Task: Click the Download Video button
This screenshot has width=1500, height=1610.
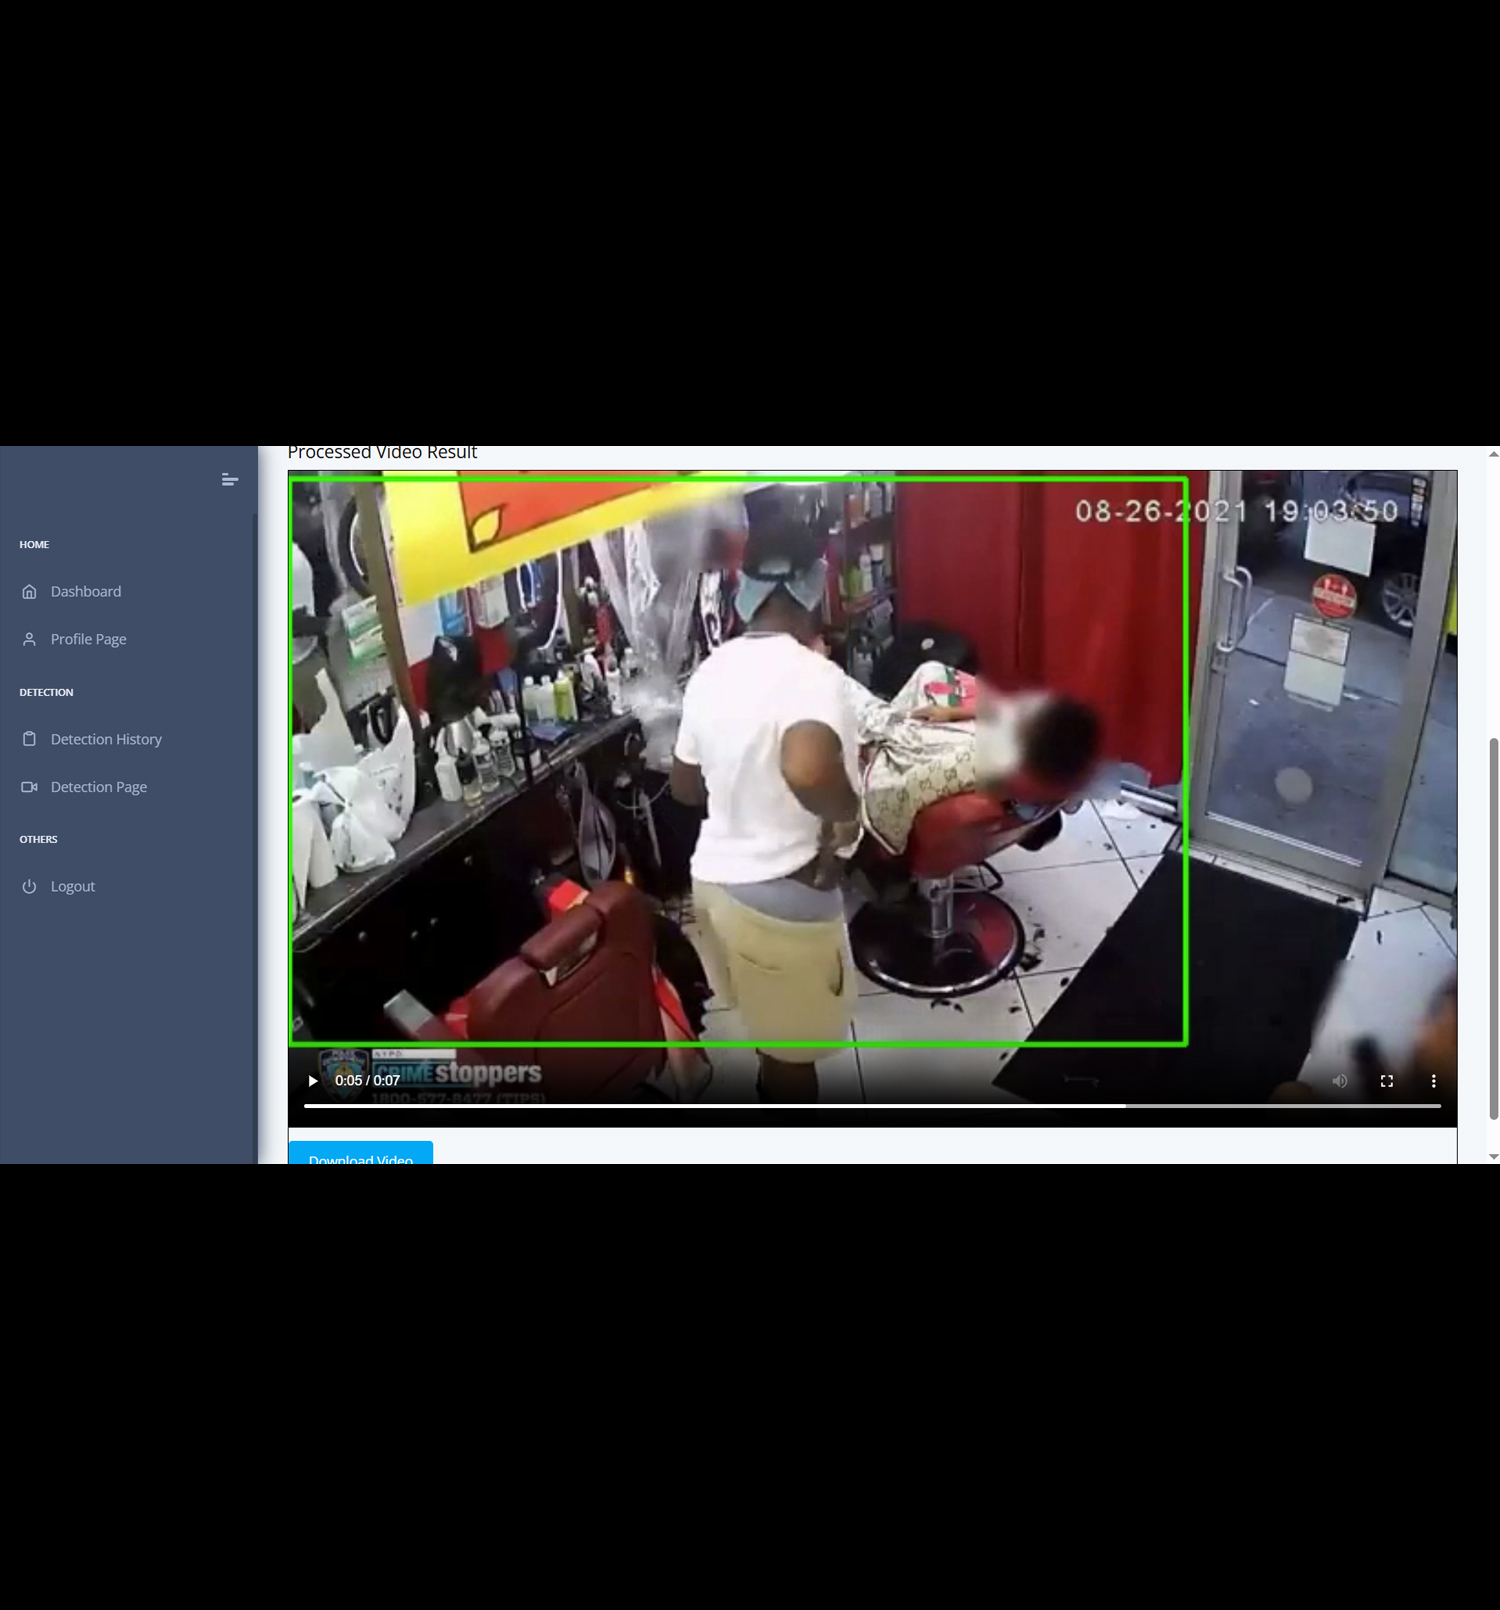Action: (360, 1155)
